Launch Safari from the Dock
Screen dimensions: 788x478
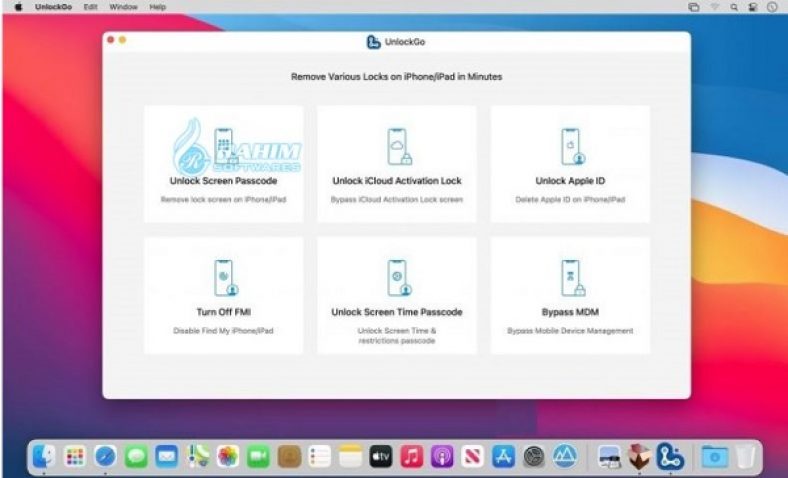(106, 456)
